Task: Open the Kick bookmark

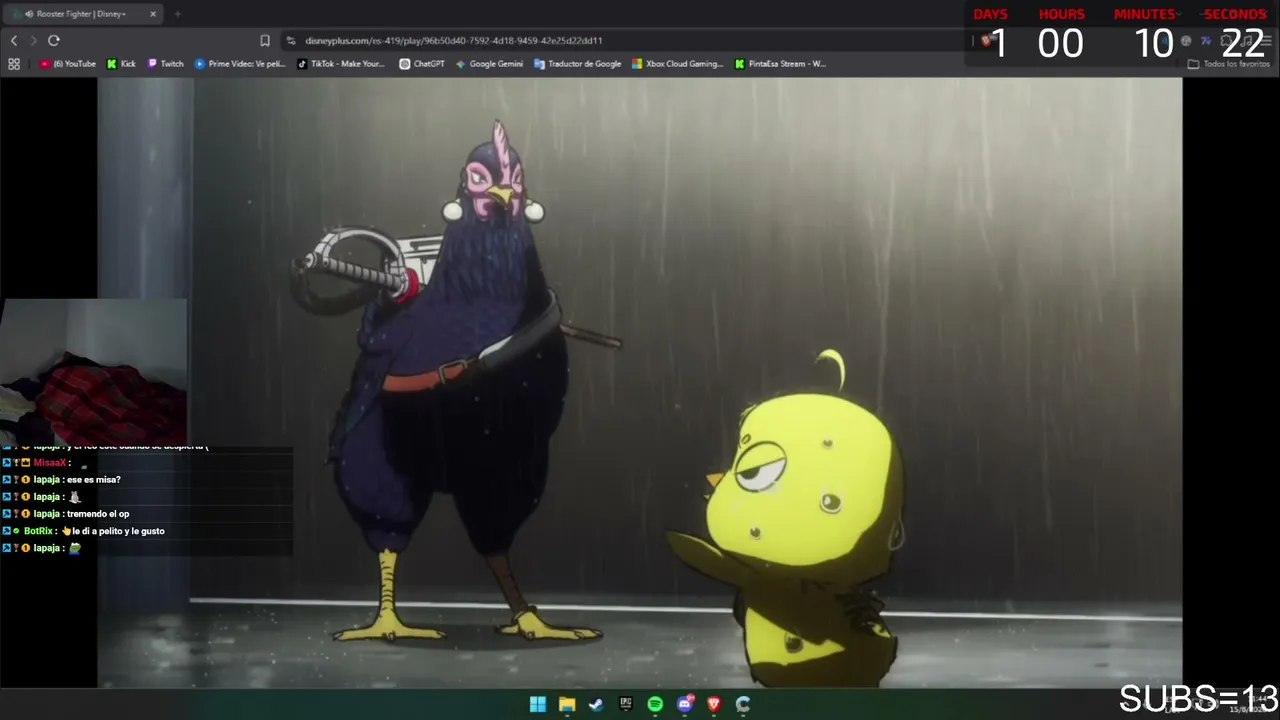Action: click(121, 64)
